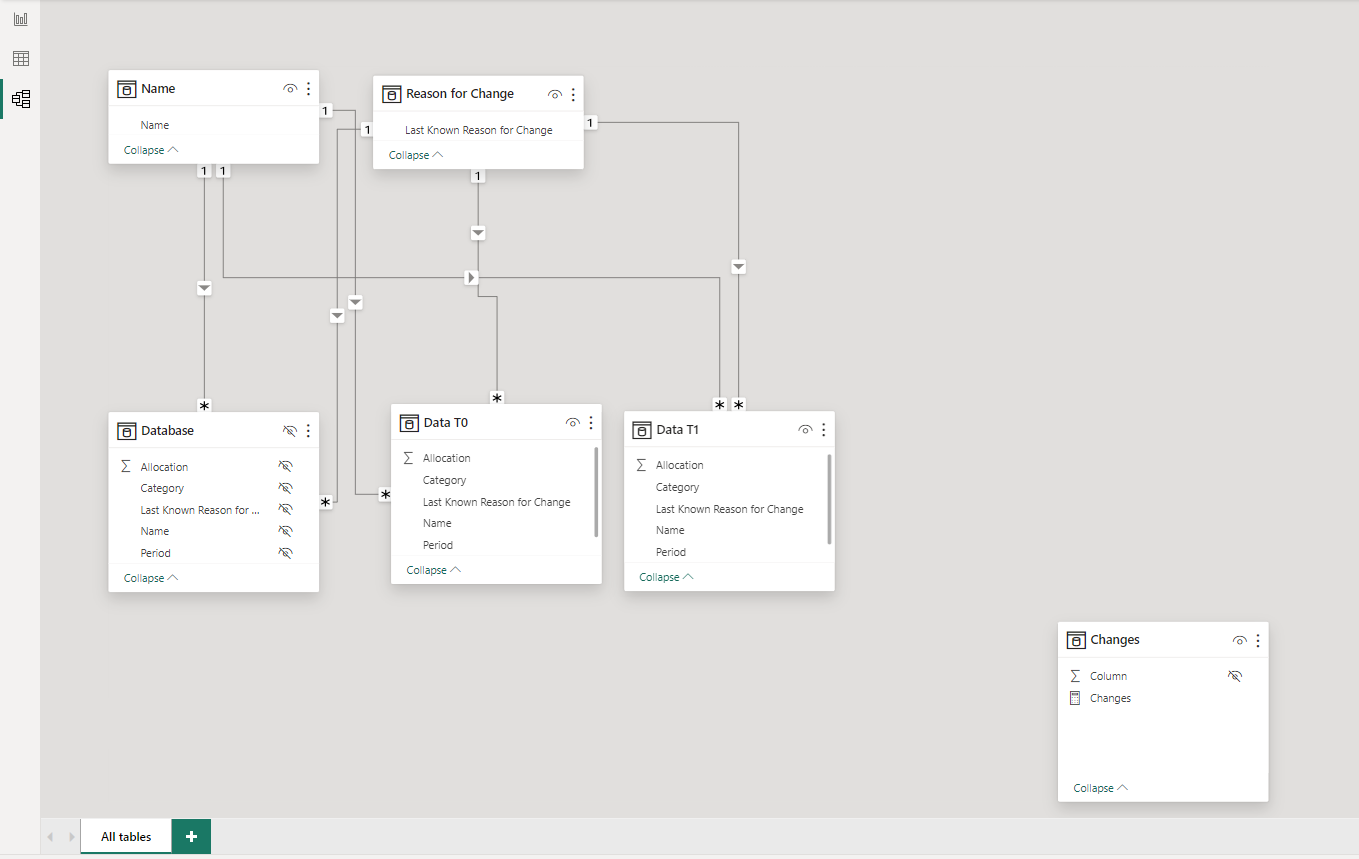Viewport: 1359px width, 859px height.
Task: Open more options for Reason for Change table
Action: pos(573,94)
